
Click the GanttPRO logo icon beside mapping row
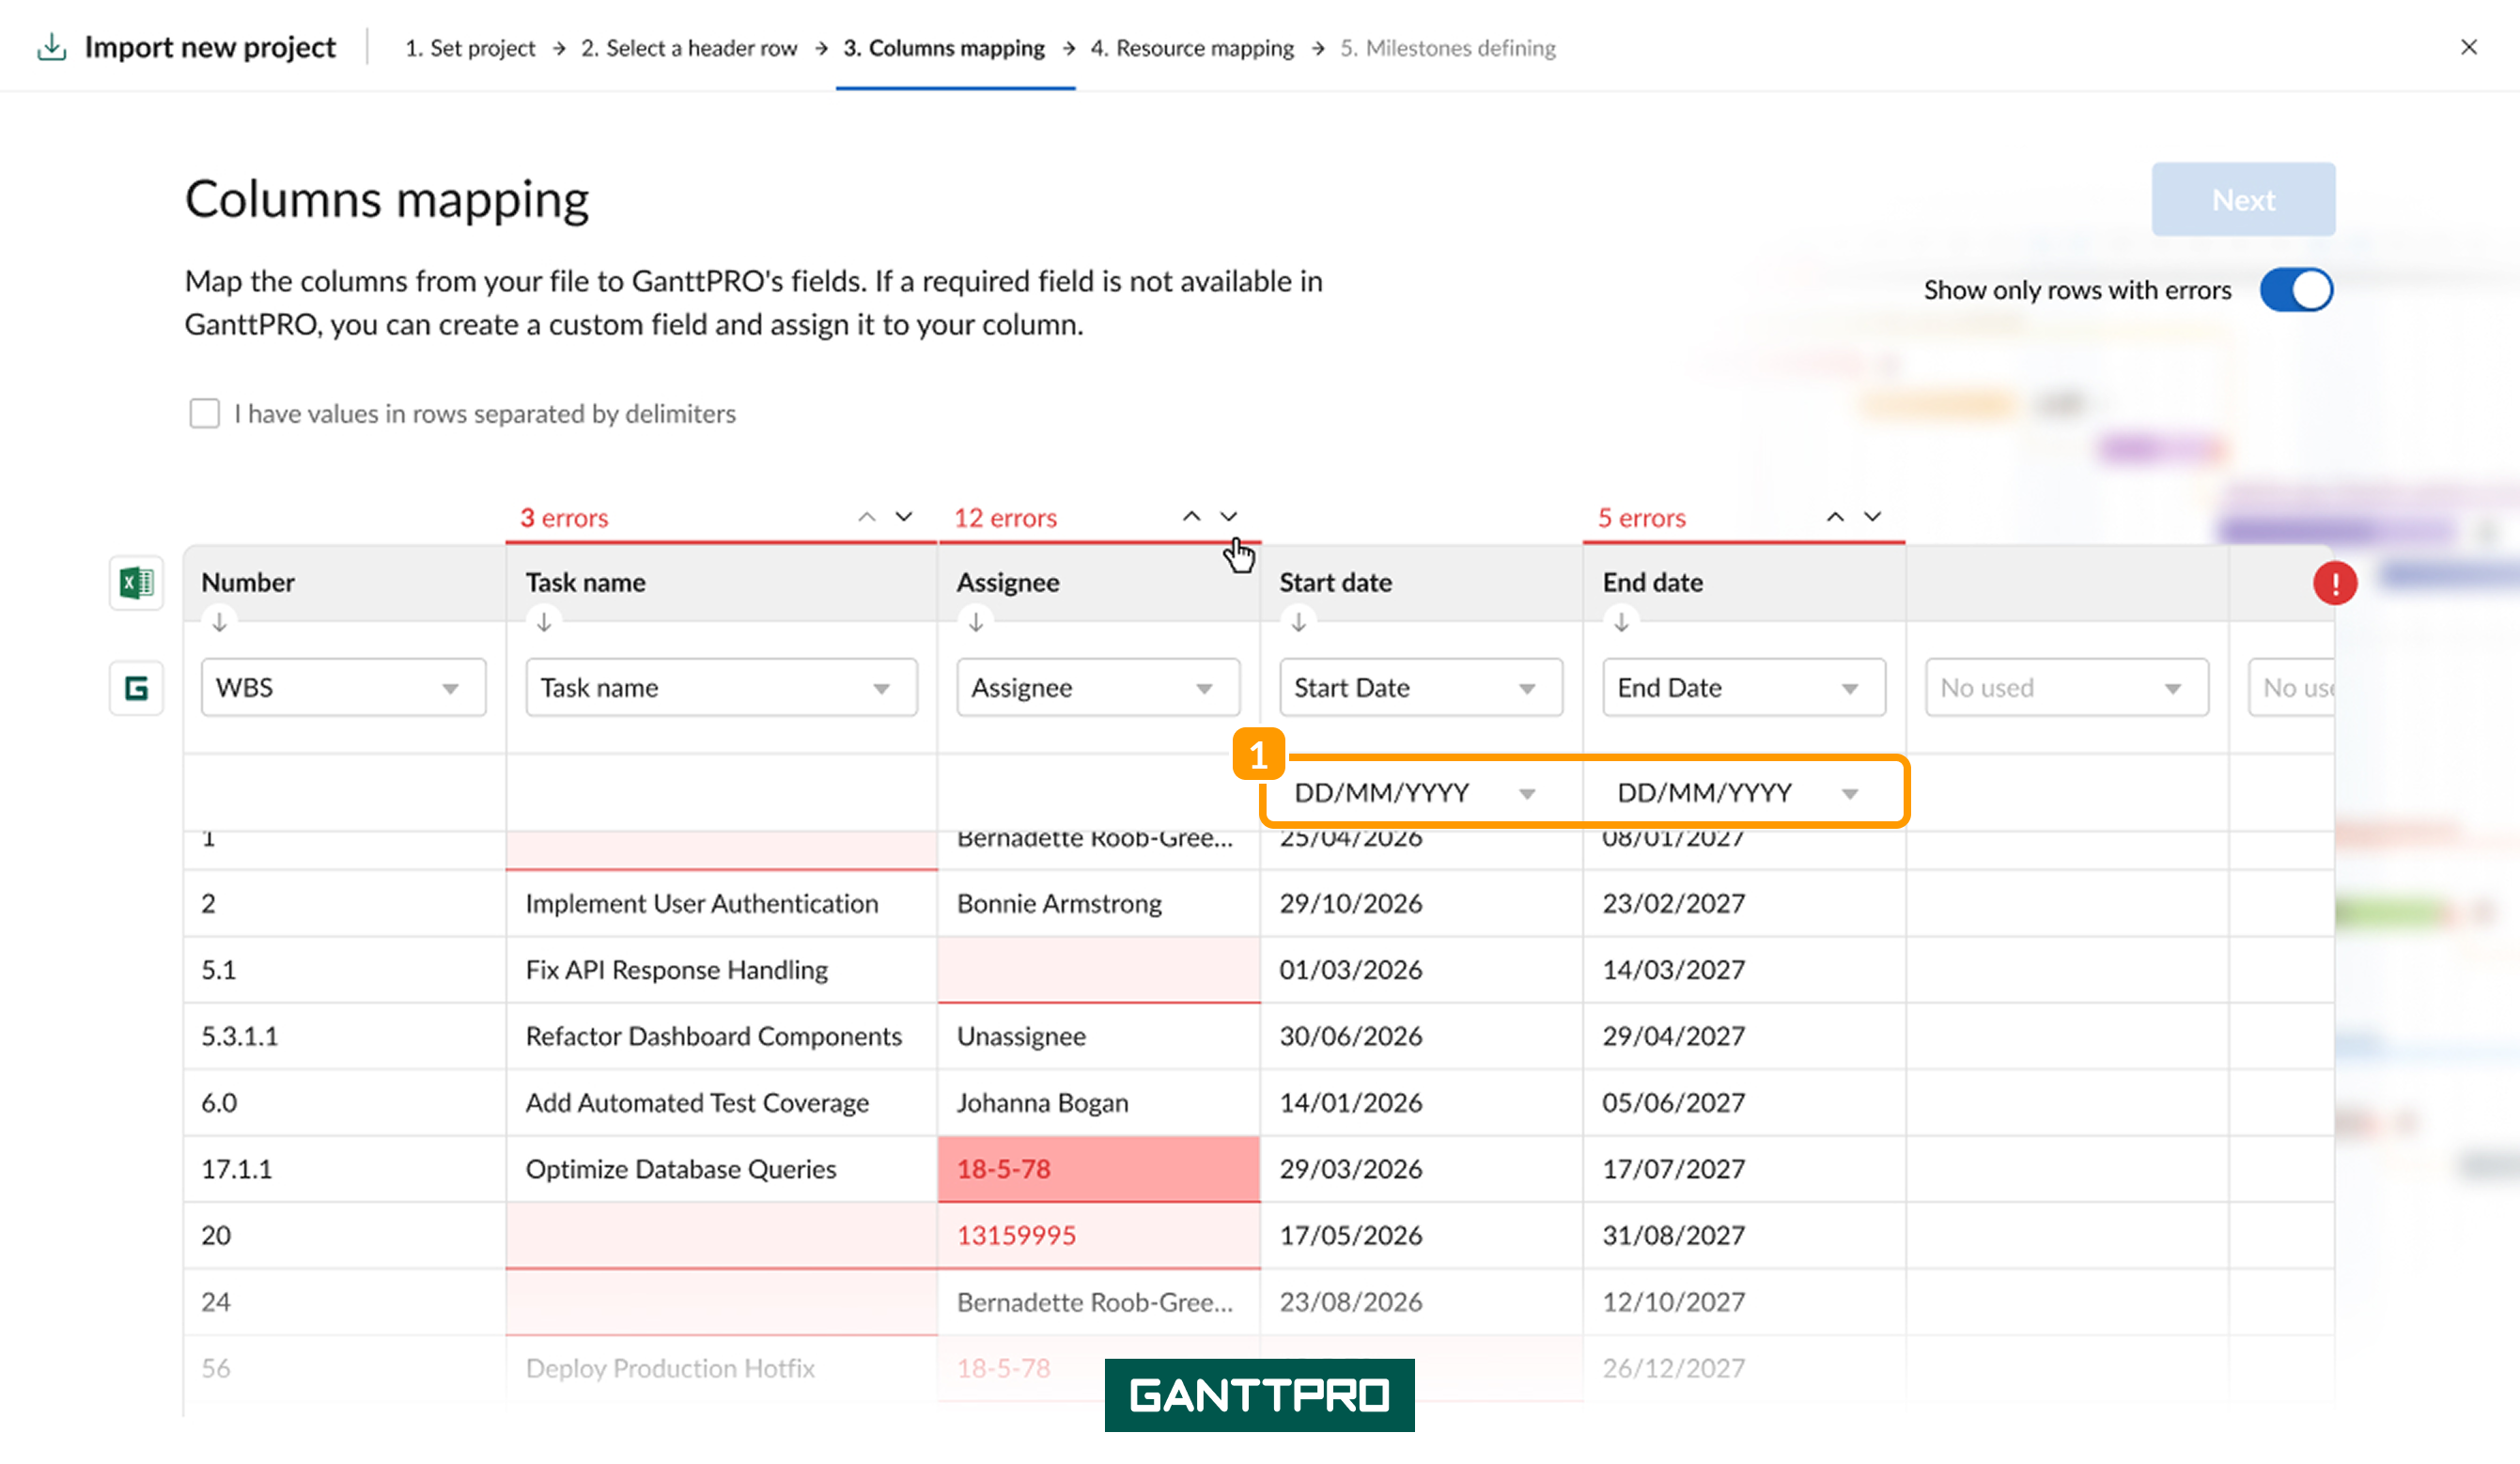(136, 688)
